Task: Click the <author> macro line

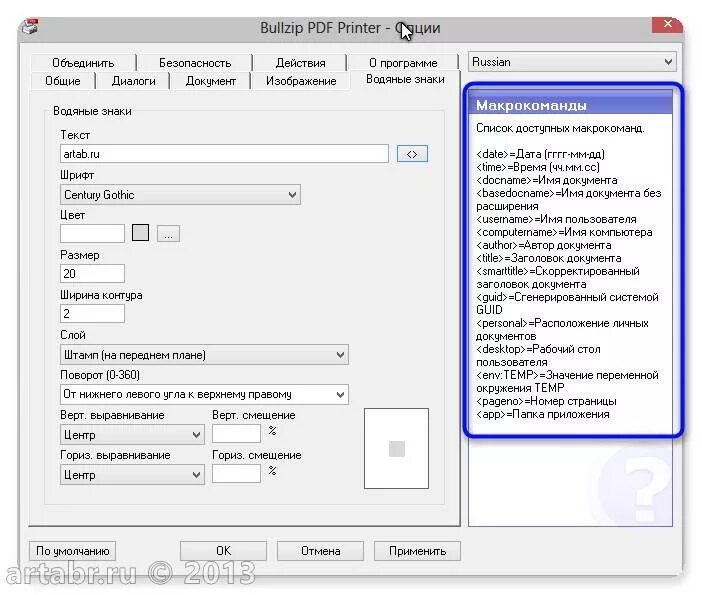Action: point(544,245)
